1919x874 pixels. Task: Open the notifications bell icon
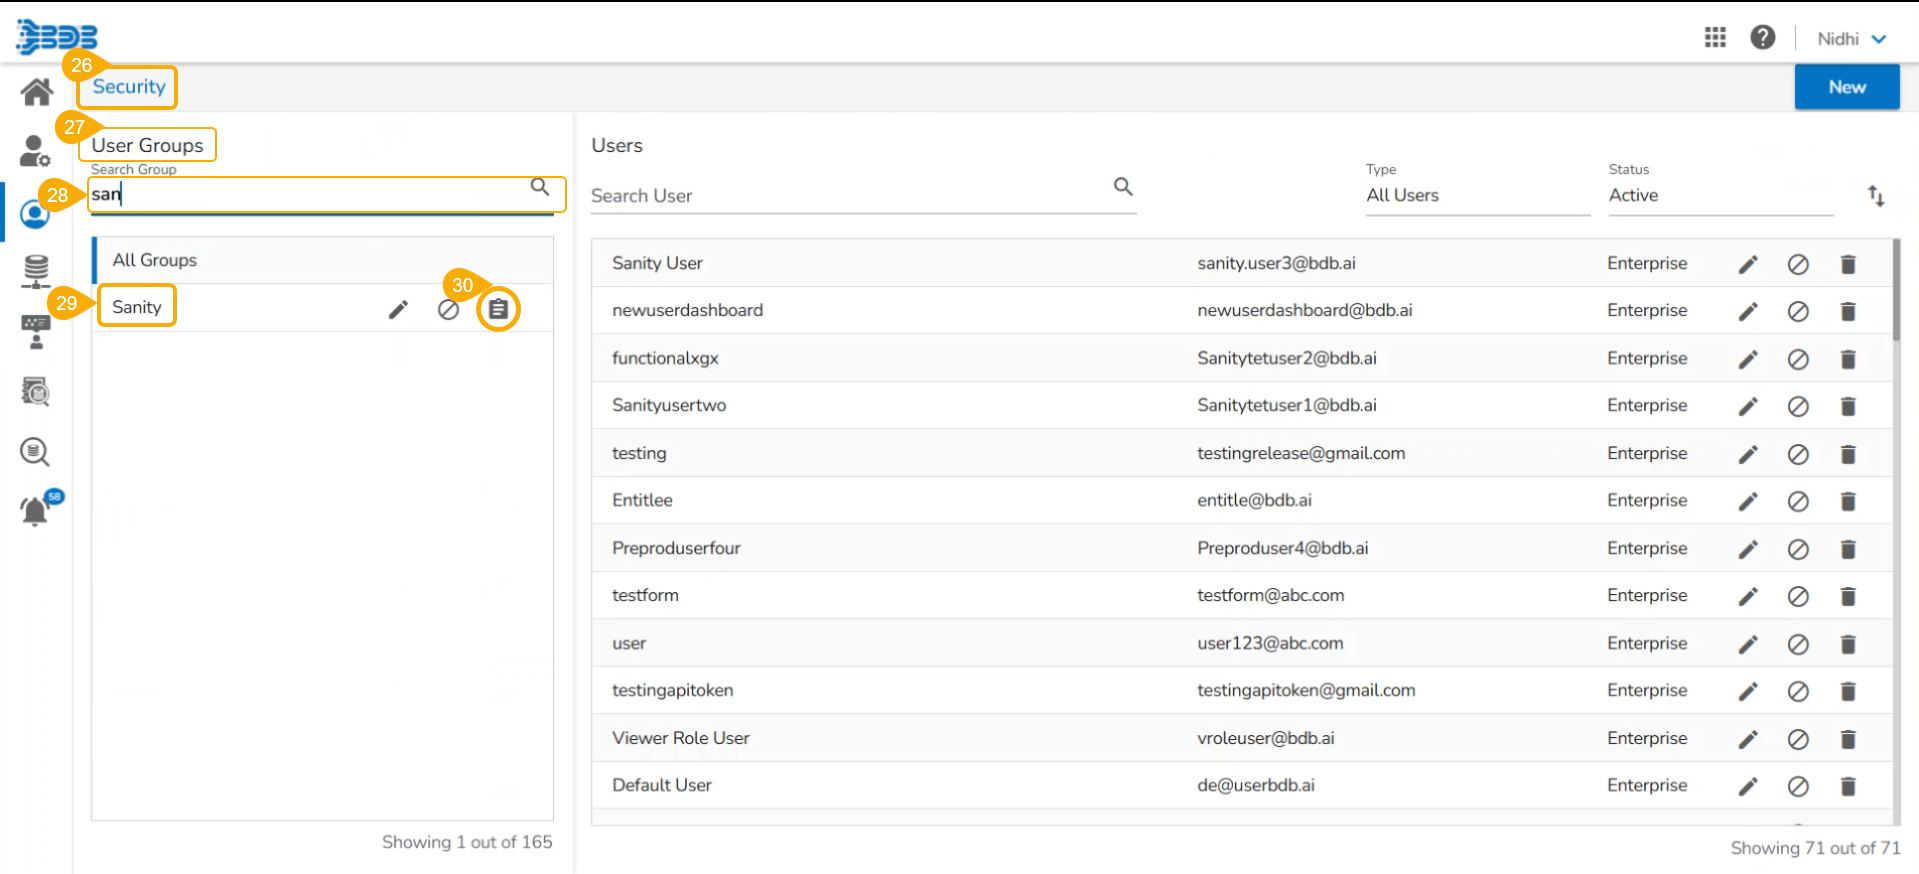pos(35,511)
